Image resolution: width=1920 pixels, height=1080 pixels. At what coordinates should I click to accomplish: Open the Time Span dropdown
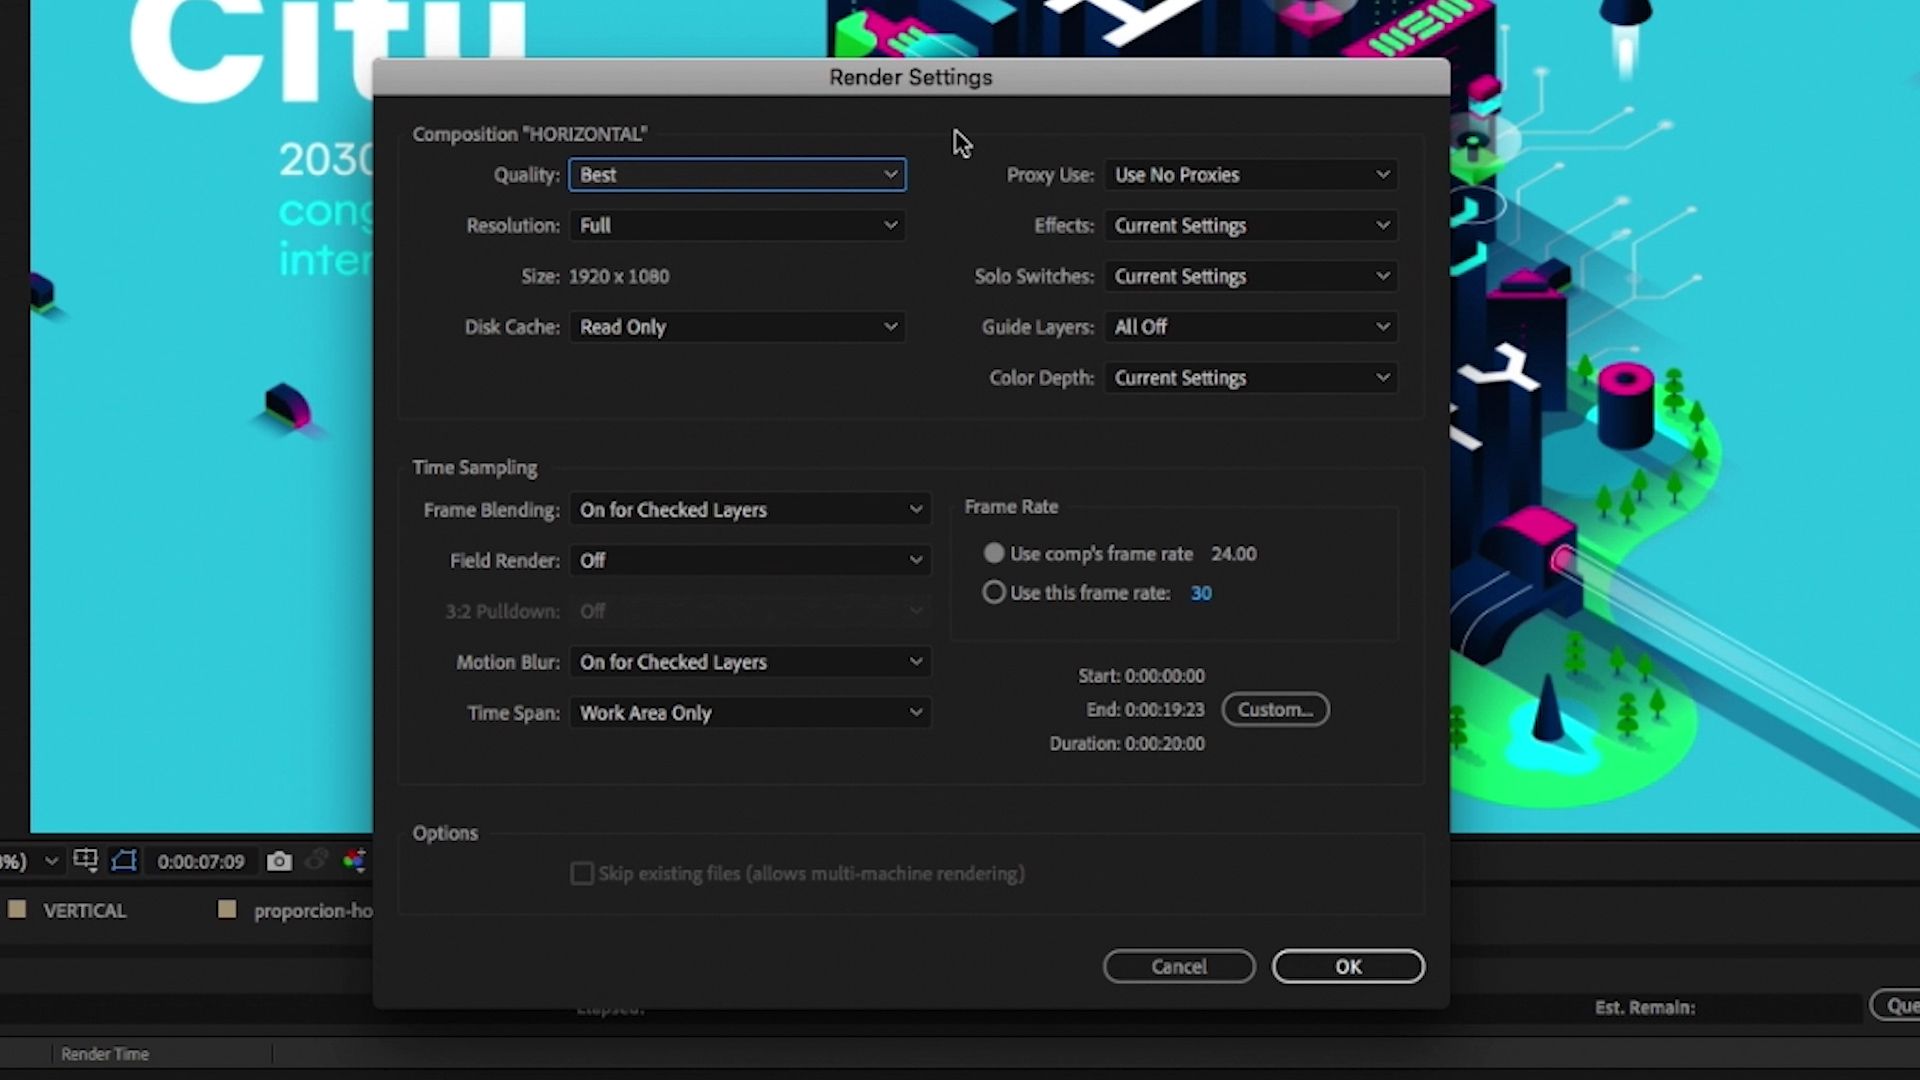(750, 713)
